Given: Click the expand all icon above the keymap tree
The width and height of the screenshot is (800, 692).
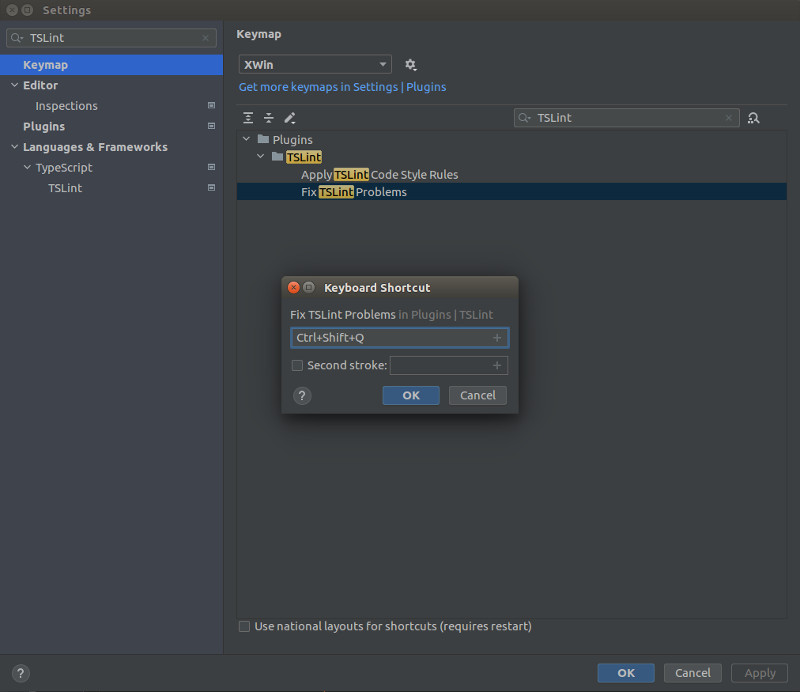Looking at the screenshot, I should 248,117.
